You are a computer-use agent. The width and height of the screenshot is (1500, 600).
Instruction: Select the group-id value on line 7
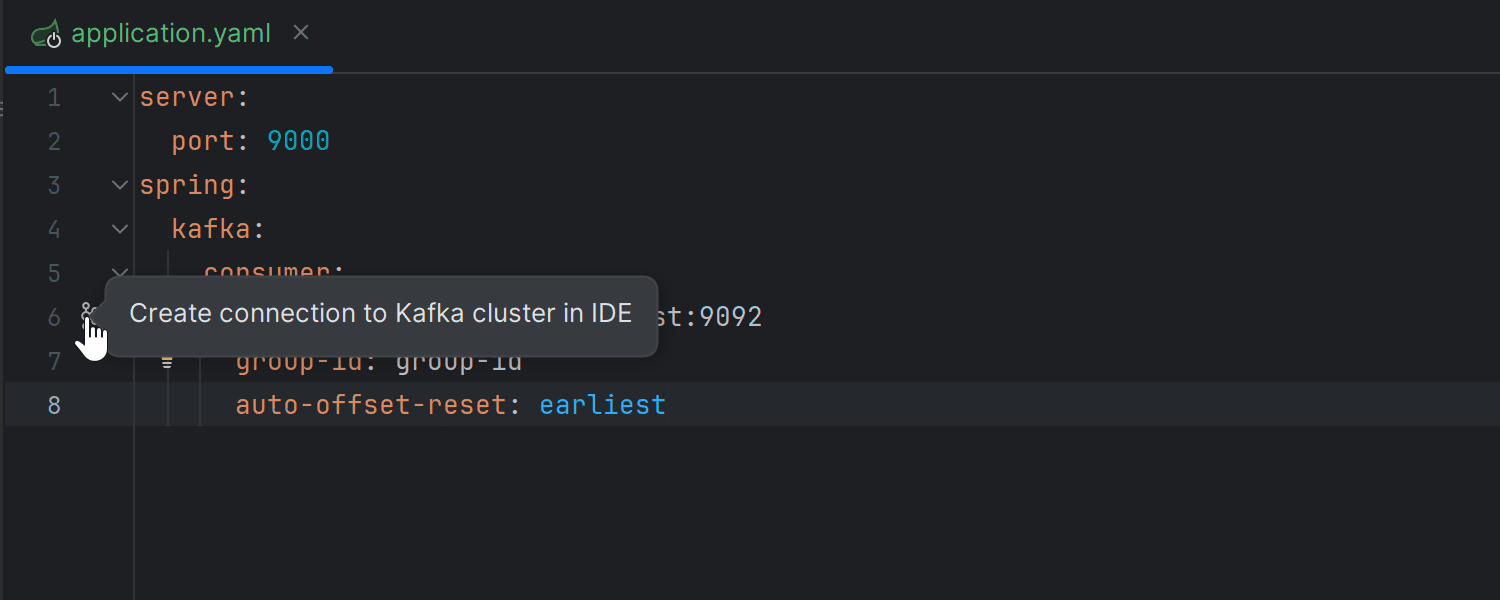click(x=458, y=361)
